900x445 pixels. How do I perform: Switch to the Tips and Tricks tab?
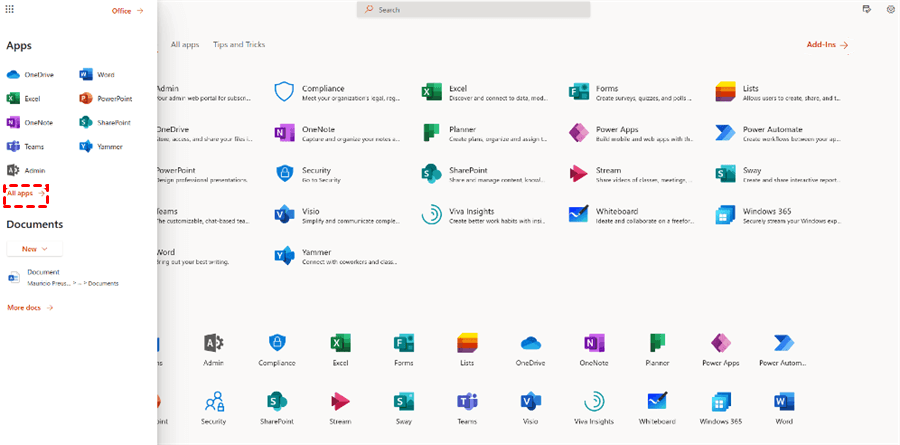(239, 44)
